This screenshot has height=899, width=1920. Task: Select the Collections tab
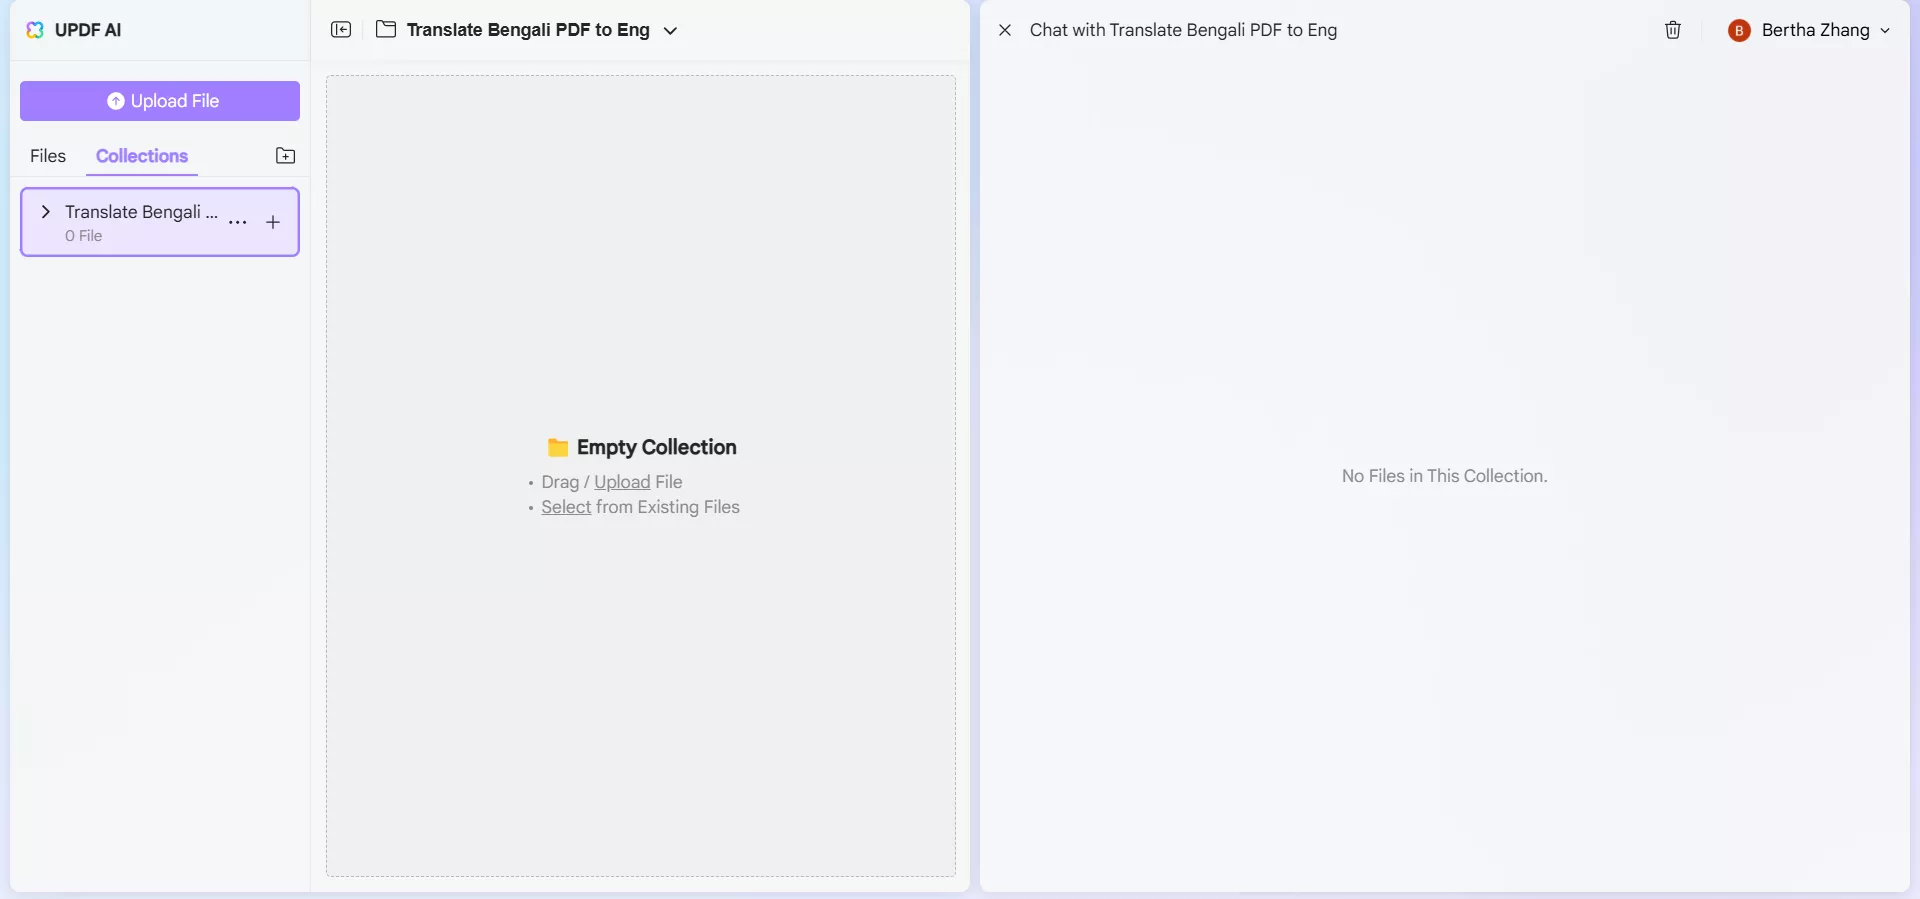pos(142,156)
